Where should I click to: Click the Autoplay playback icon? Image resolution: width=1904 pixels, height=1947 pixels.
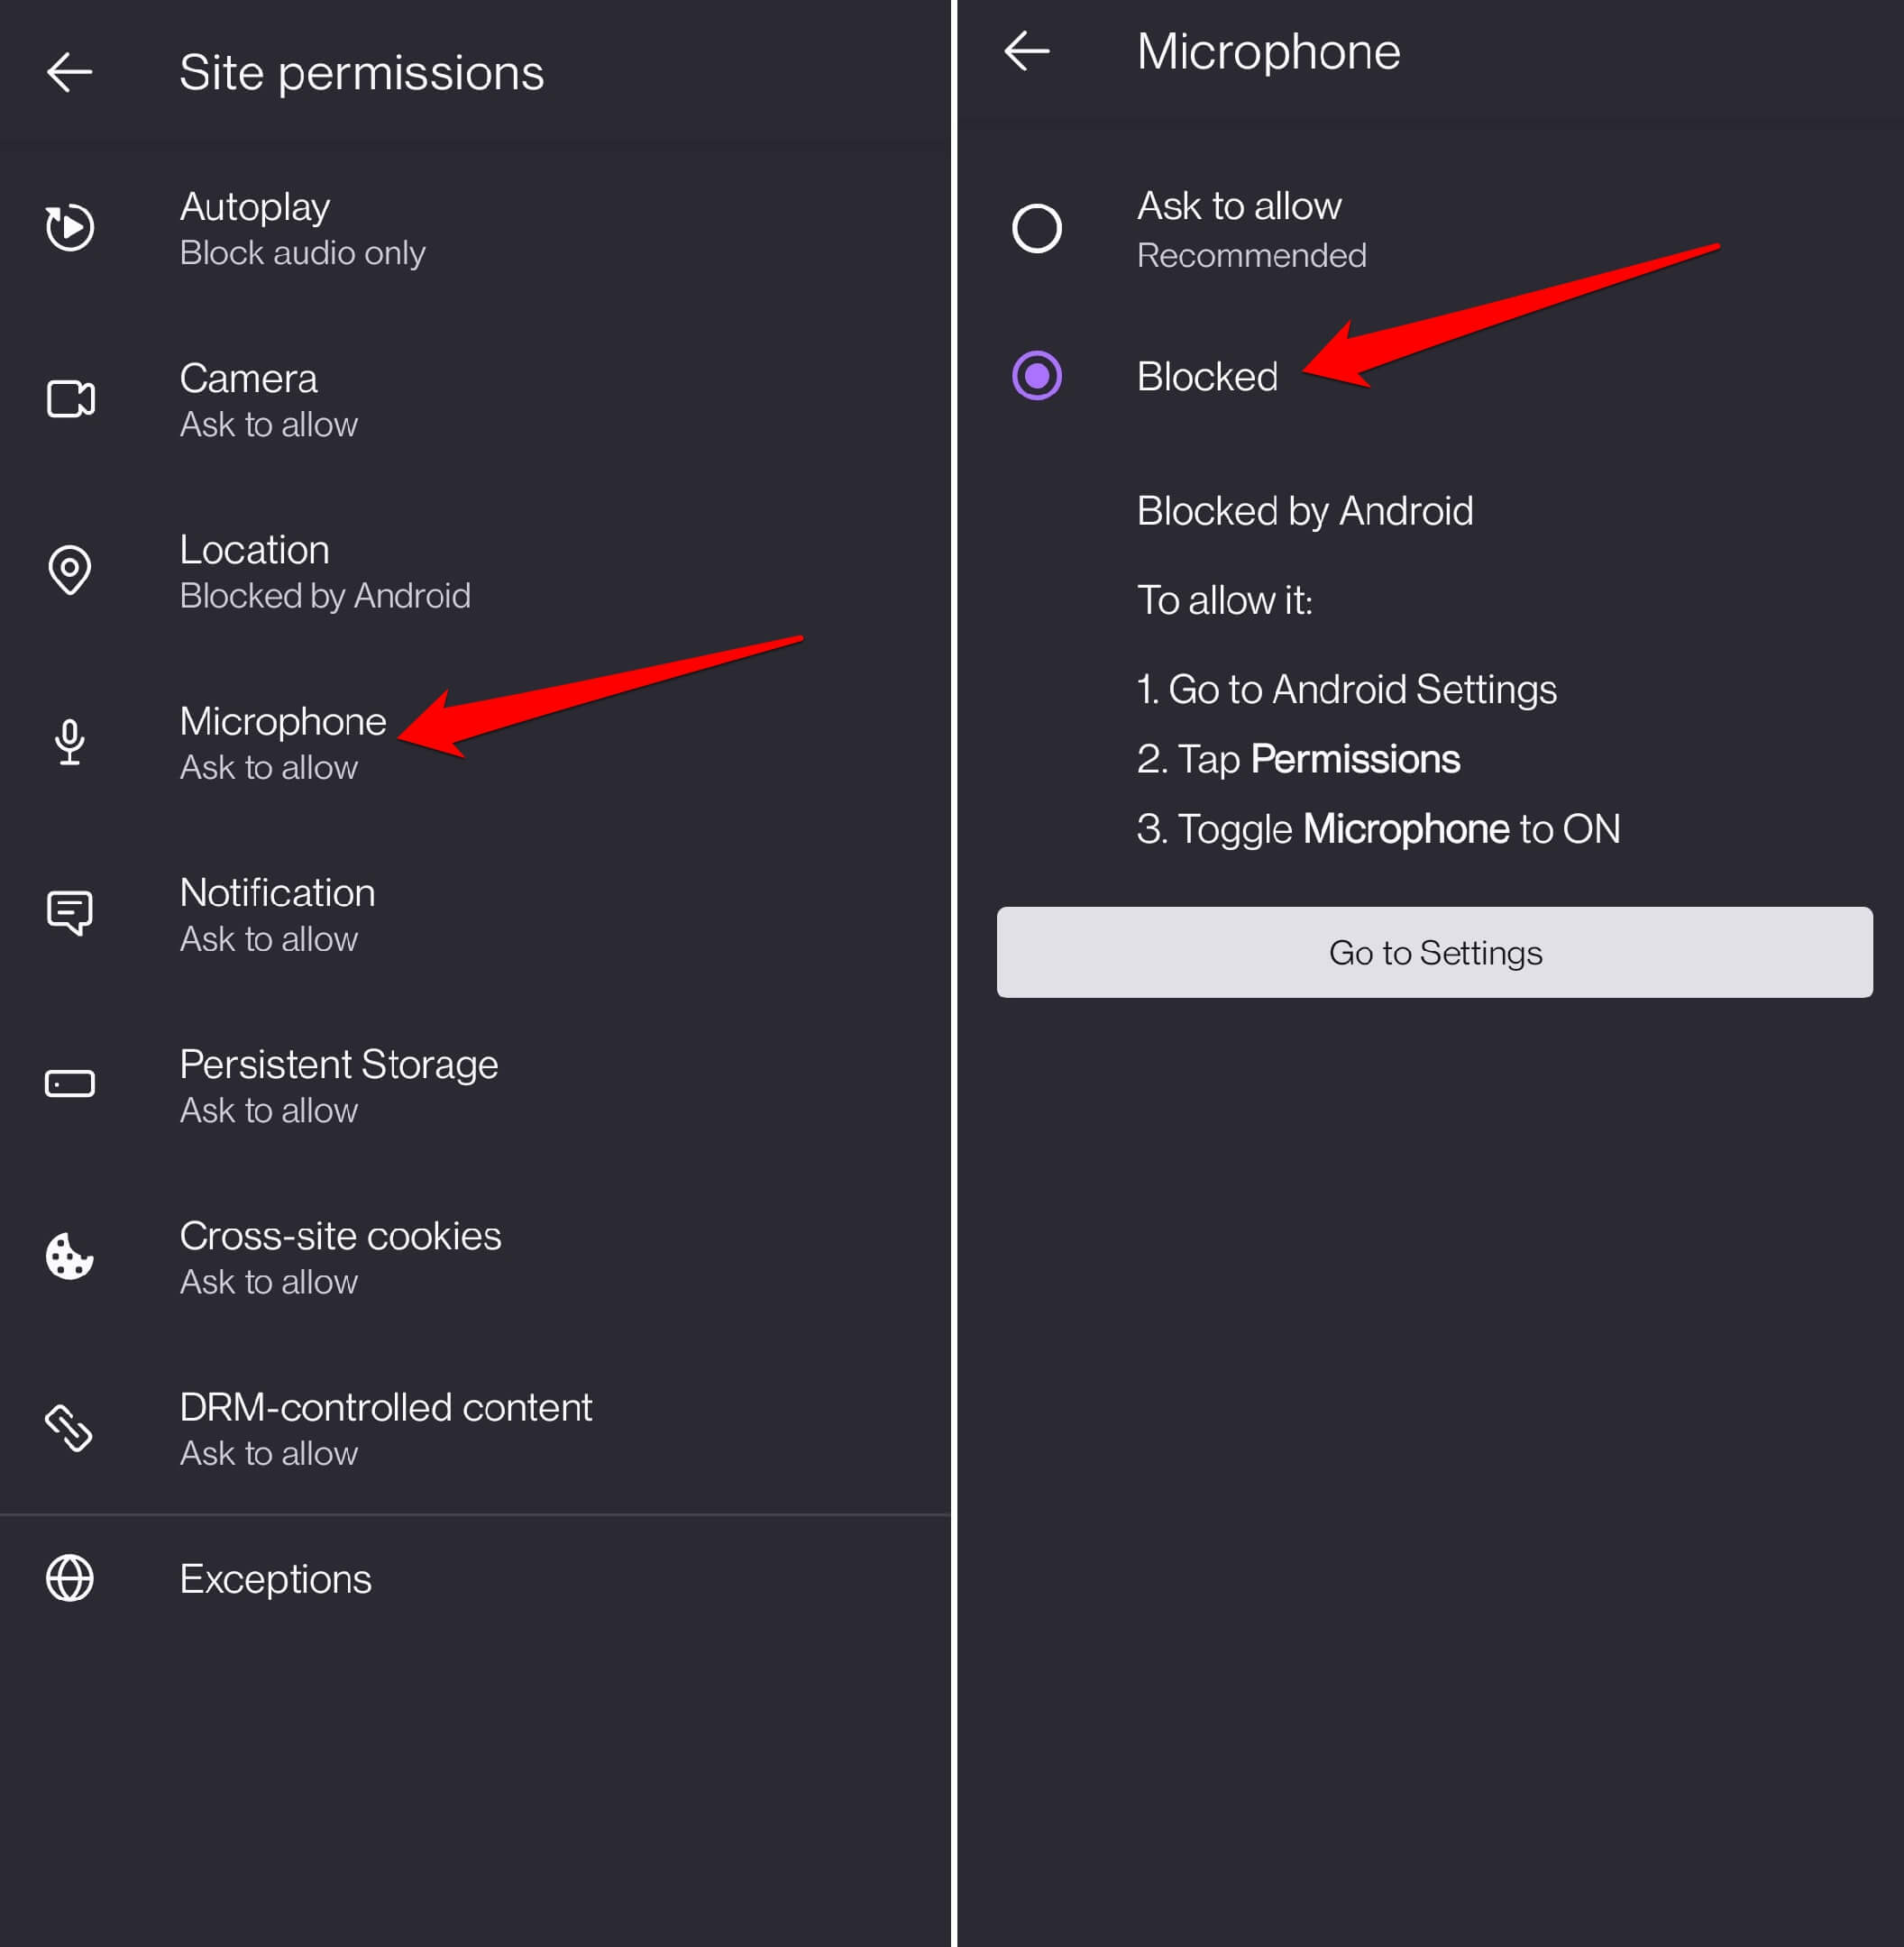click(69, 227)
